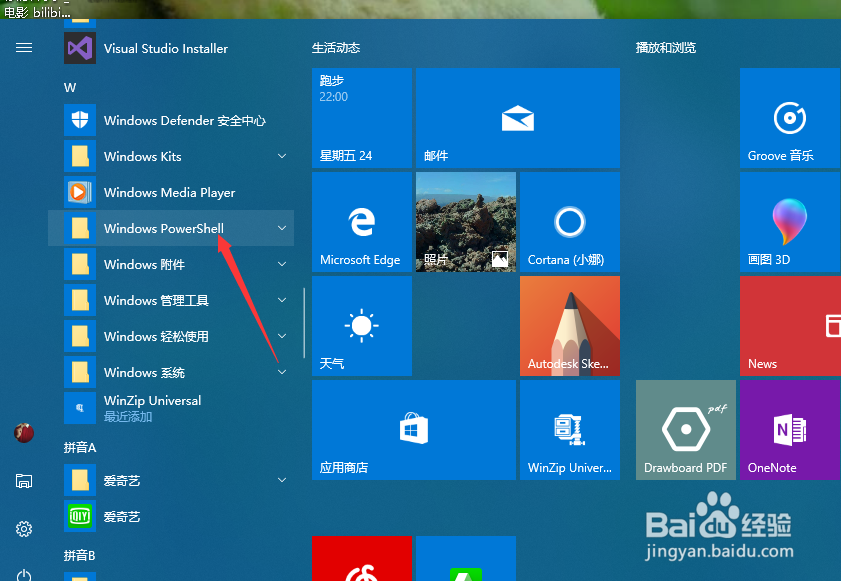This screenshot has height=581, width=841.
Task: Launch 爱奇艺 app with green icon
Action: (x=171, y=516)
